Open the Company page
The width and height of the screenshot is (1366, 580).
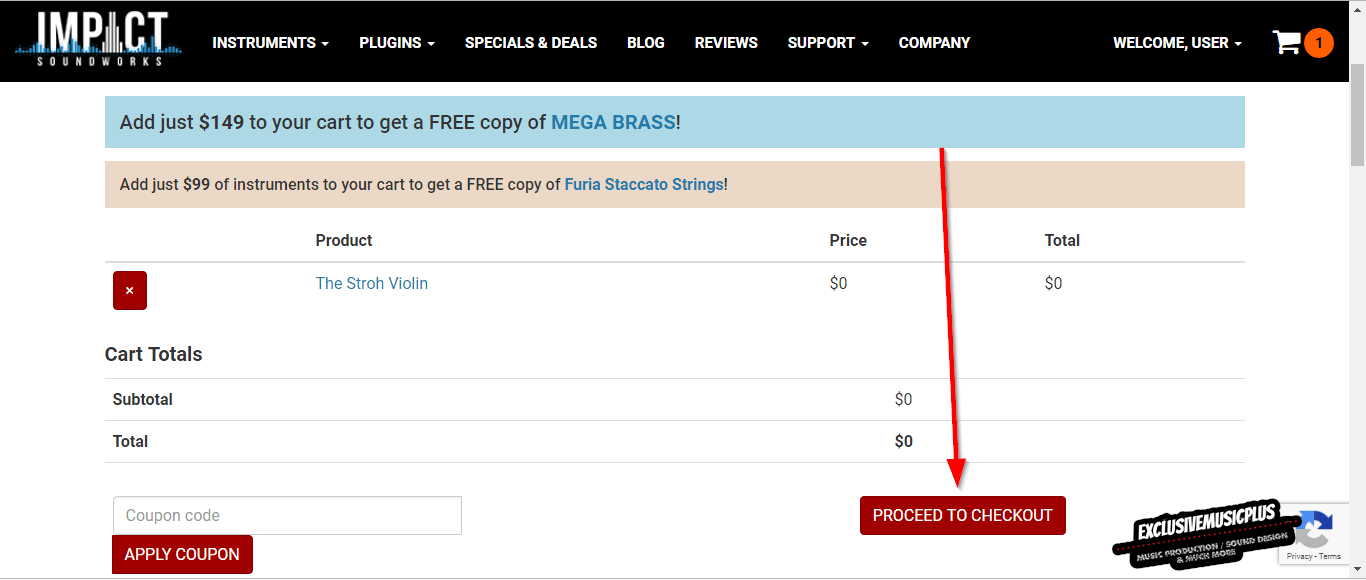point(934,43)
